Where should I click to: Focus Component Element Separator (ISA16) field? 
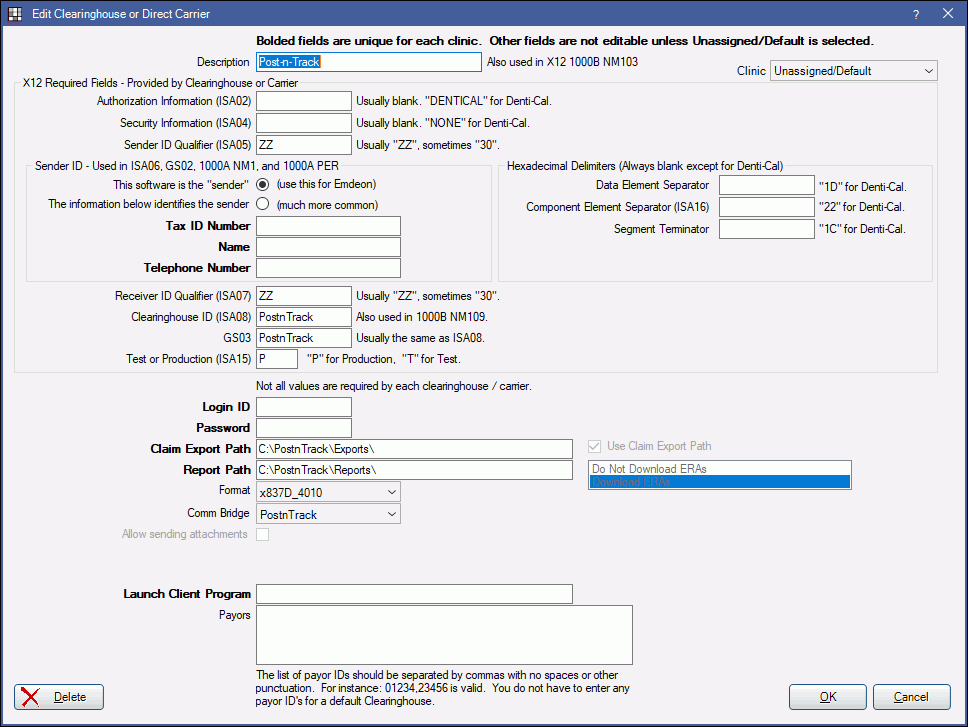(x=767, y=207)
